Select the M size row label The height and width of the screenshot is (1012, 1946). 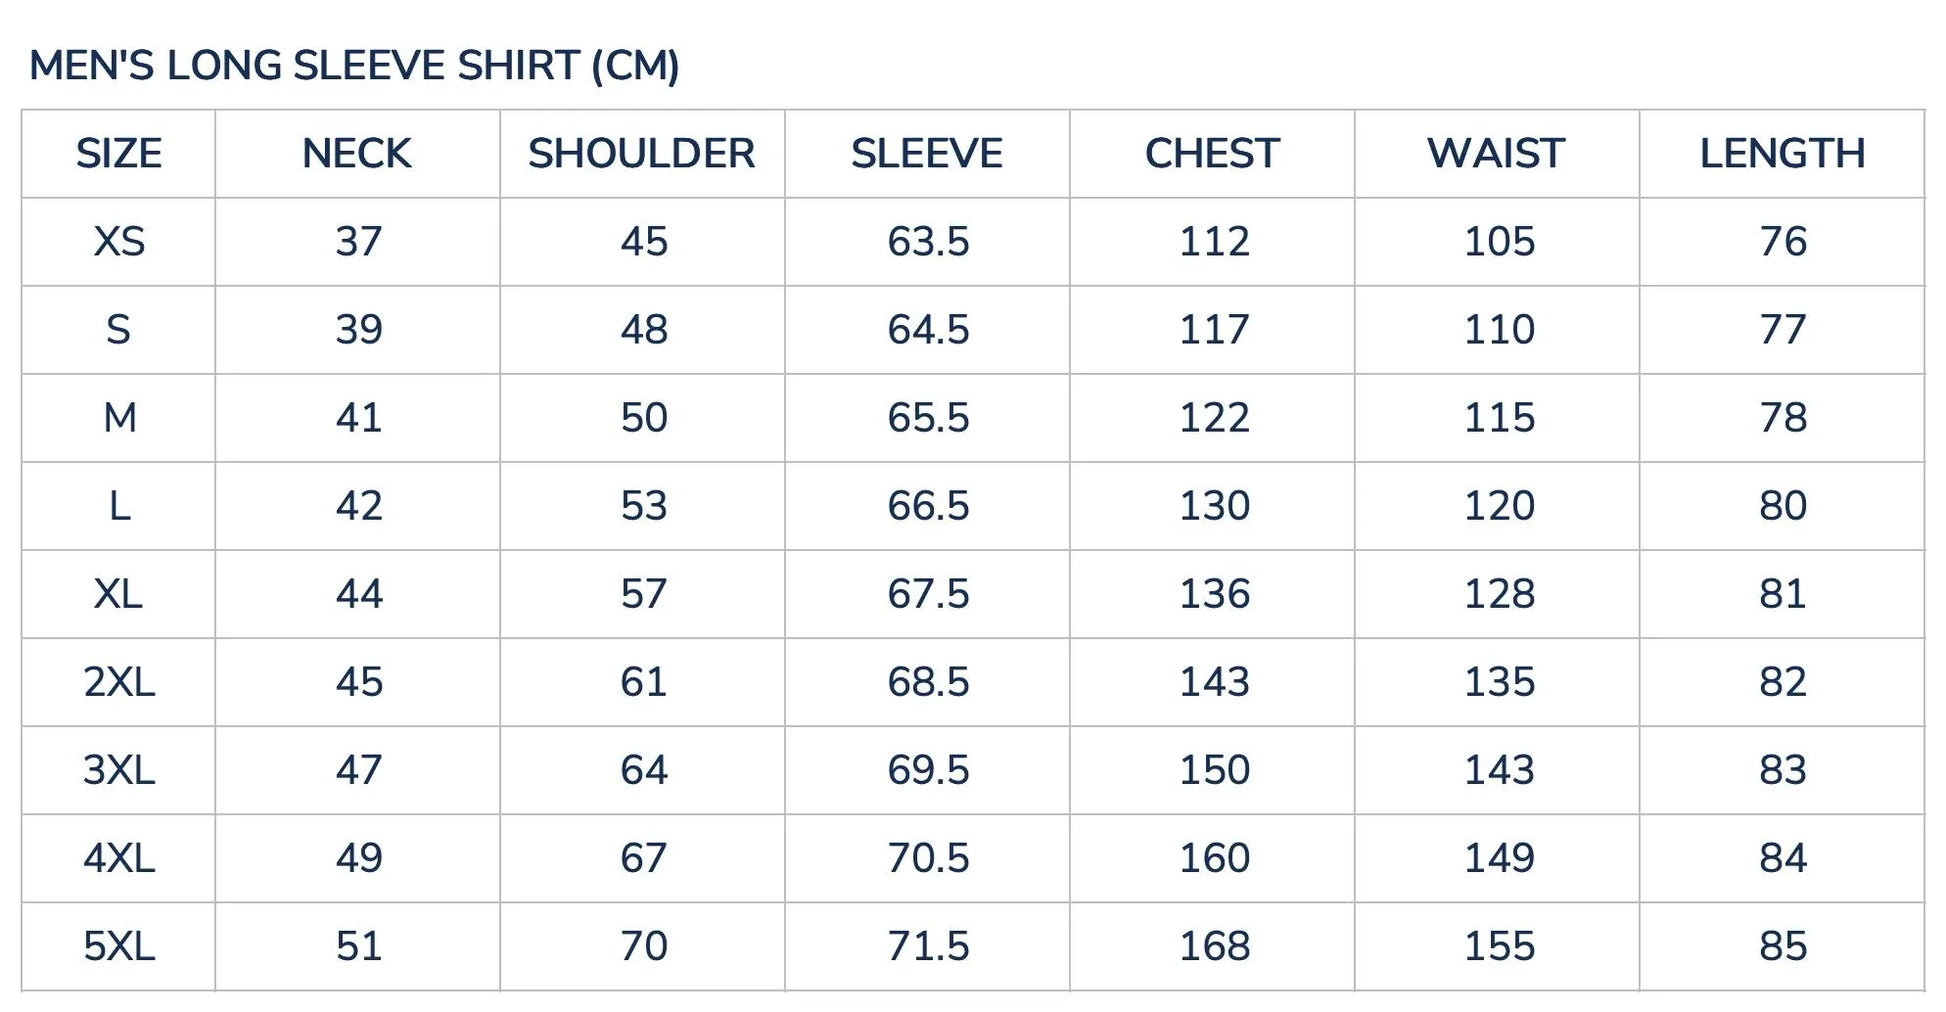(119, 418)
